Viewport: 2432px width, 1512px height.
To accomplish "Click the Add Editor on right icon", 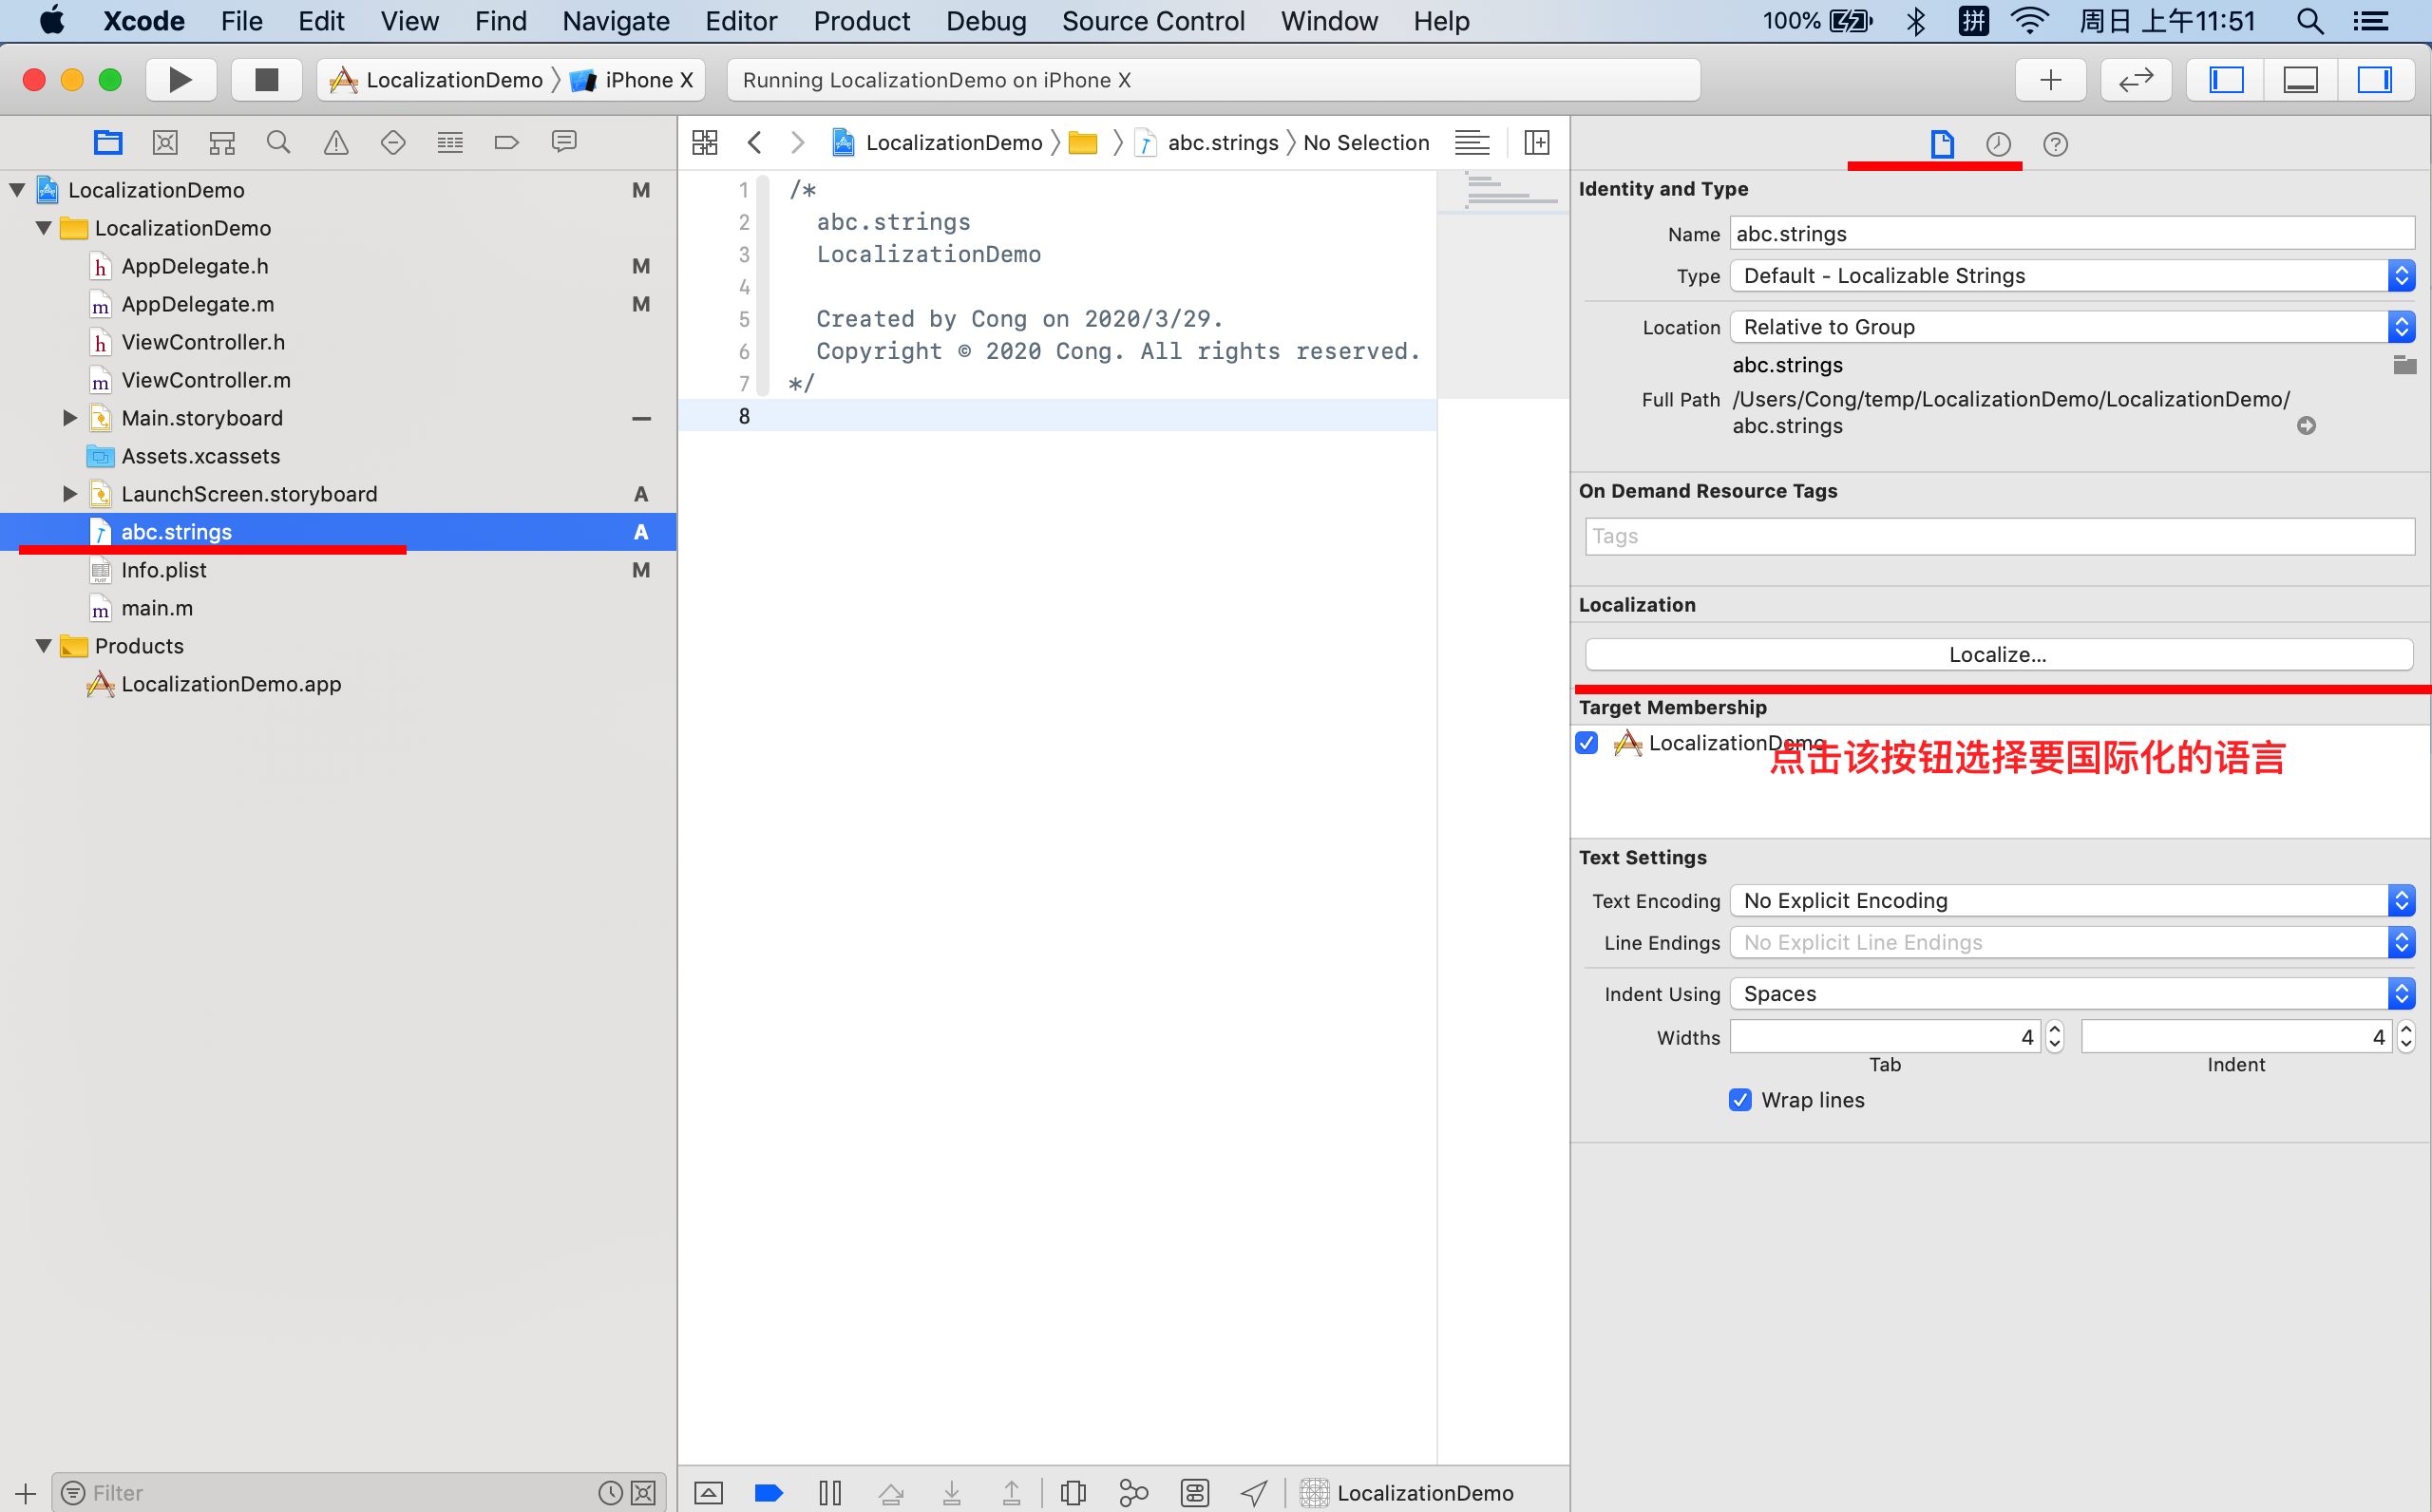I will click(x=1537, y=143).
